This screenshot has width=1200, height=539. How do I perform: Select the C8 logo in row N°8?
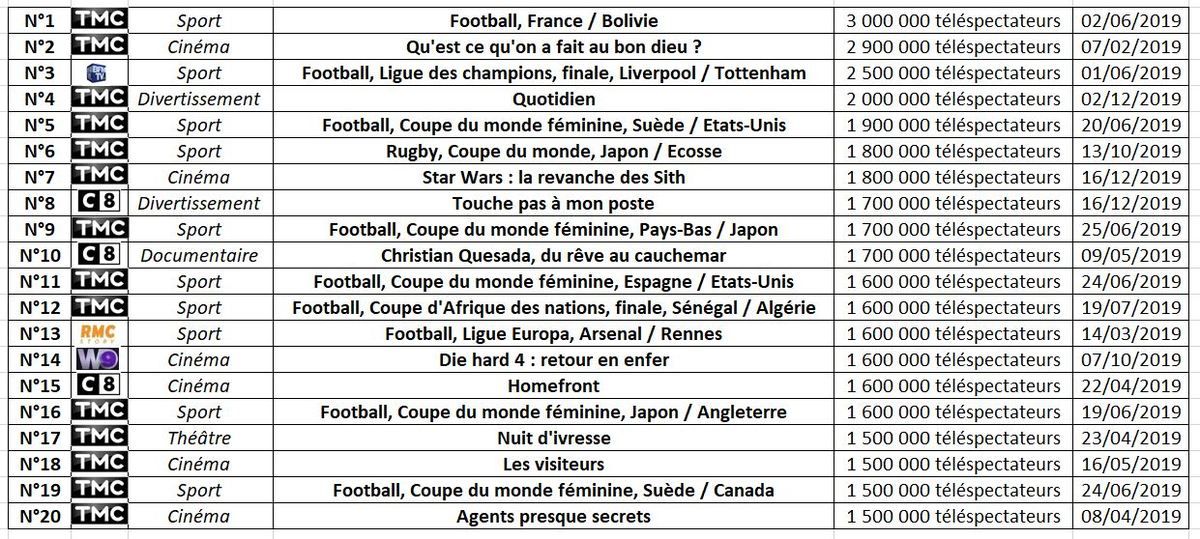(x=100, y=202)
